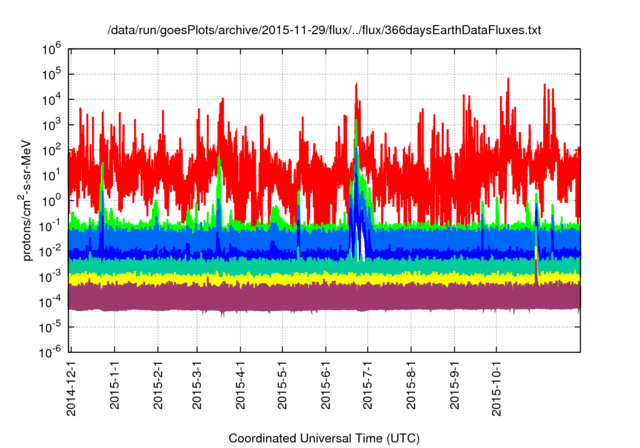Click the 10^-4 y-axis tick label
Image resolution: width=640 pixels, height=448 pixels.
click(50, 302)
